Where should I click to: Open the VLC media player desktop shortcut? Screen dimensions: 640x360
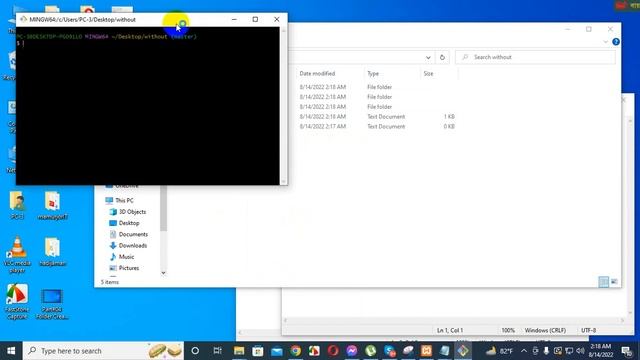[x=17, y=254]
